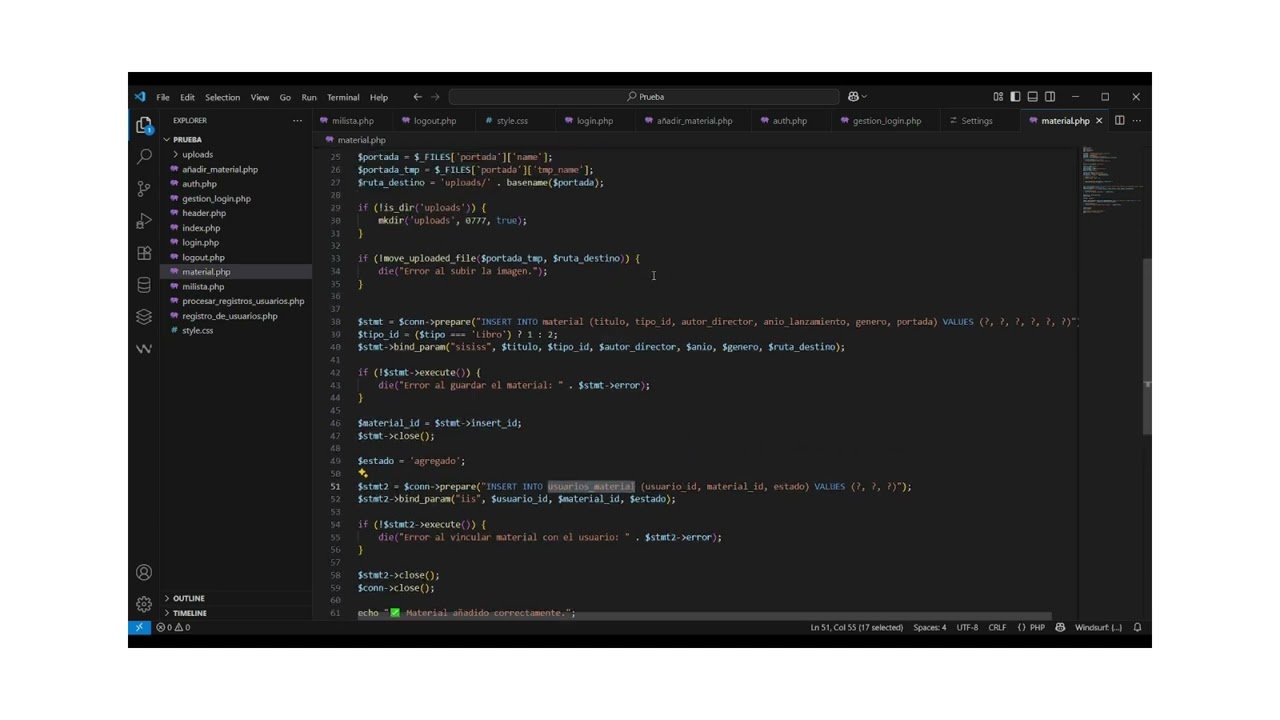
Task: Click the Ln 51, Col 55 indicator
Action: point(856,627)
